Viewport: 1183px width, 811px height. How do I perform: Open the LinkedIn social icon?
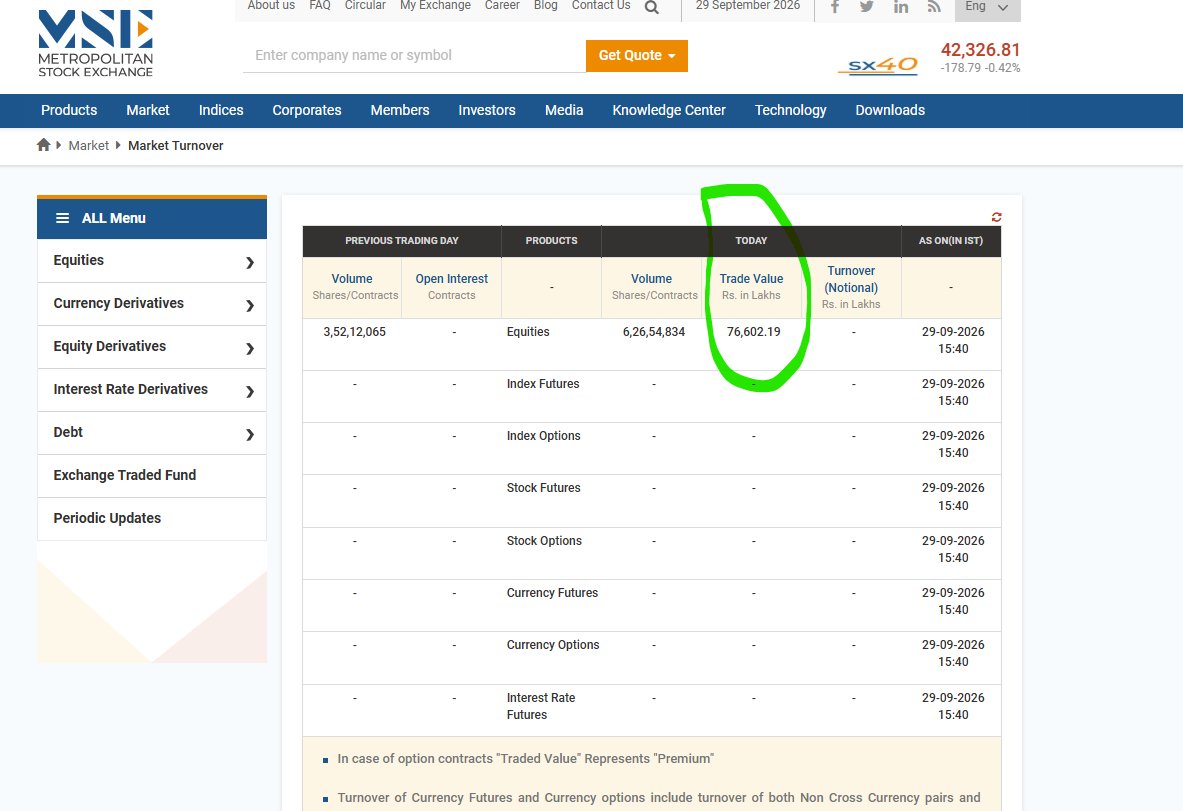tap(901, 7)
